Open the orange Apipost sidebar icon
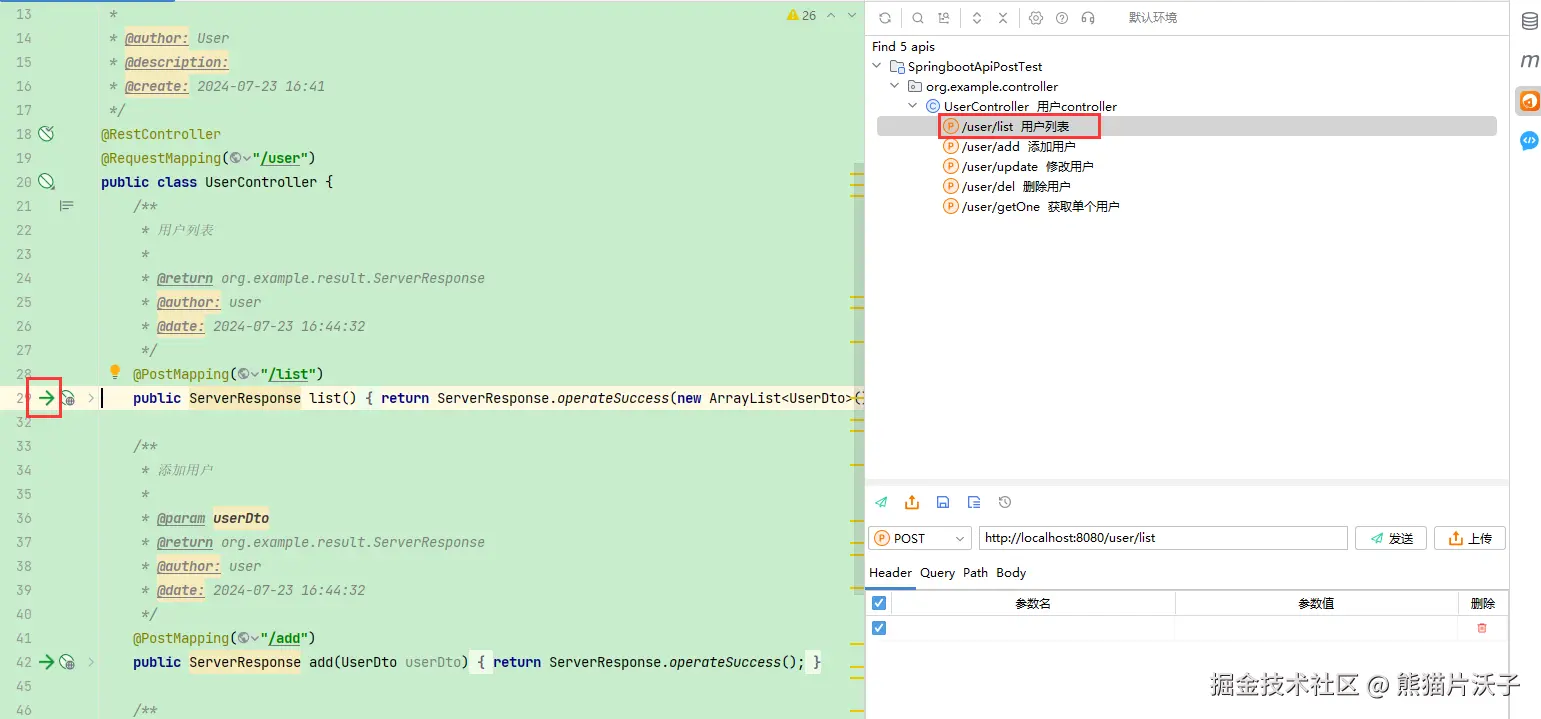 tap(1529, 101)
